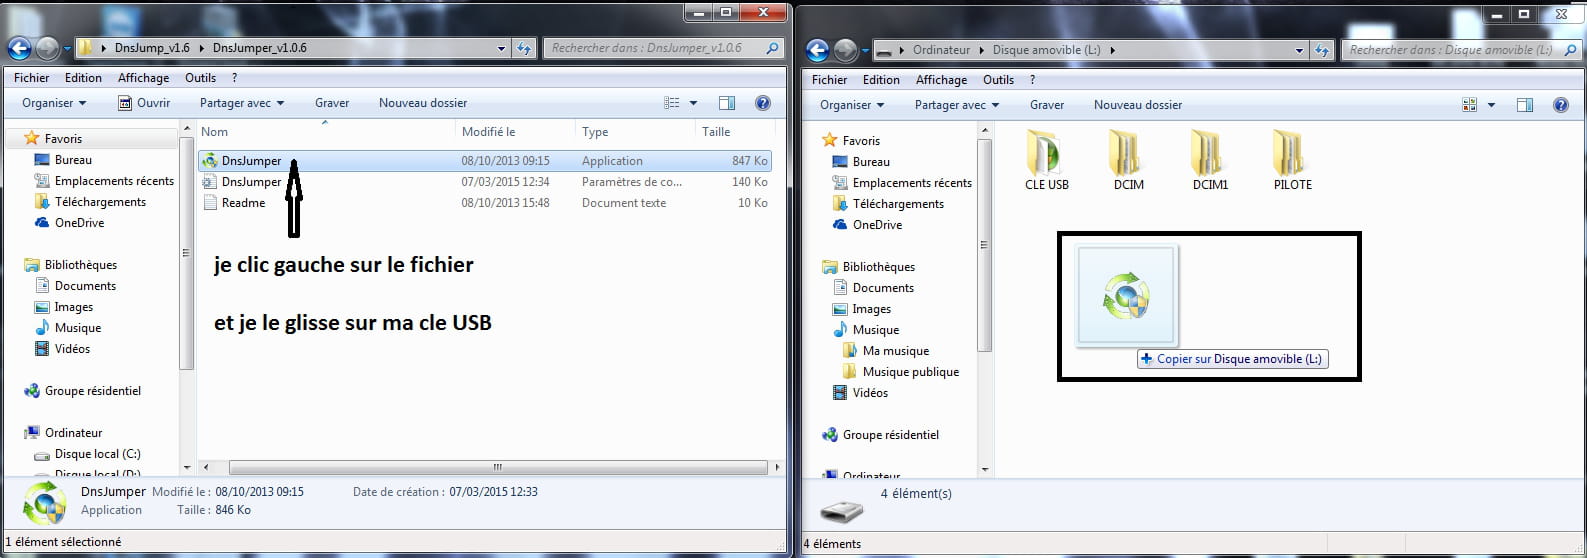Image resolution: width=1587 pixels, height=558 pixels.
Task: Click refresh button in Disque amovible address bar
Action: [x=1322, y=50]
